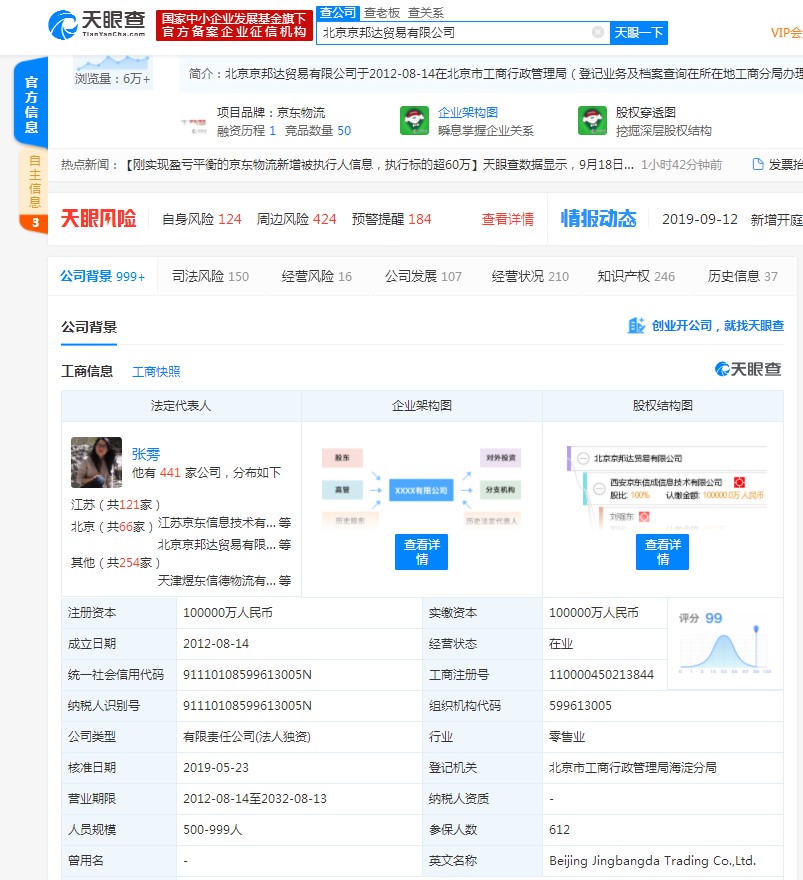Collapse the 北京京邦达贸易有限公司 equity tree node

pos(583,459)
